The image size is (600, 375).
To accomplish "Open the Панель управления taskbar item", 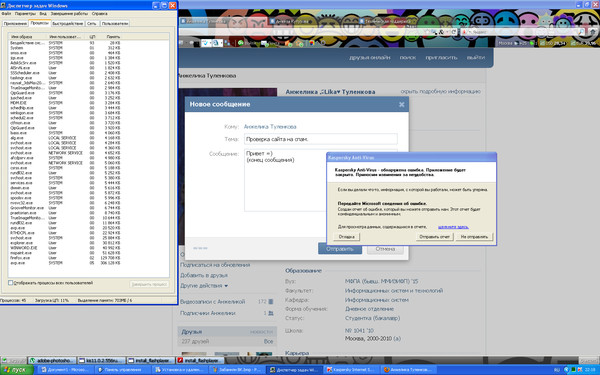I will [x=122, y=370].
